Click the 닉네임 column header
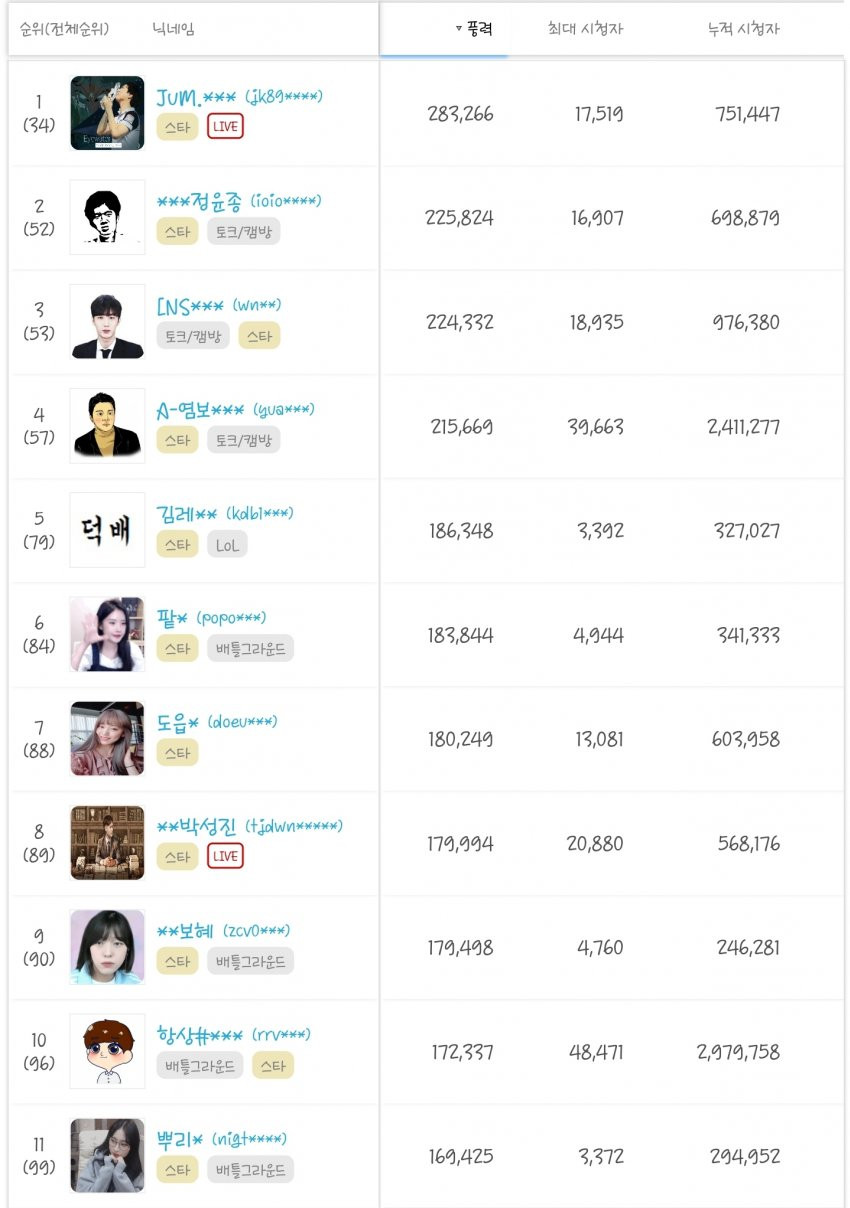The width and height of the screenshot is (850, 1208). 174,29
